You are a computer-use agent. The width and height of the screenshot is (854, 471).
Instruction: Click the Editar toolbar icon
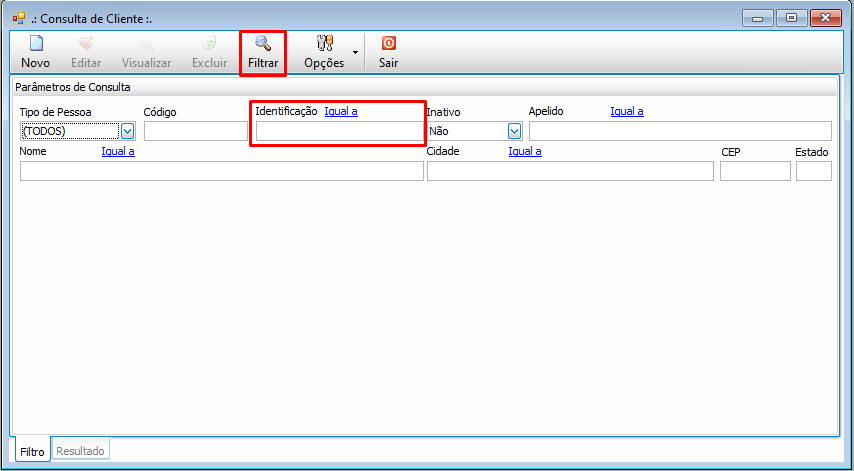click(86, 42)
